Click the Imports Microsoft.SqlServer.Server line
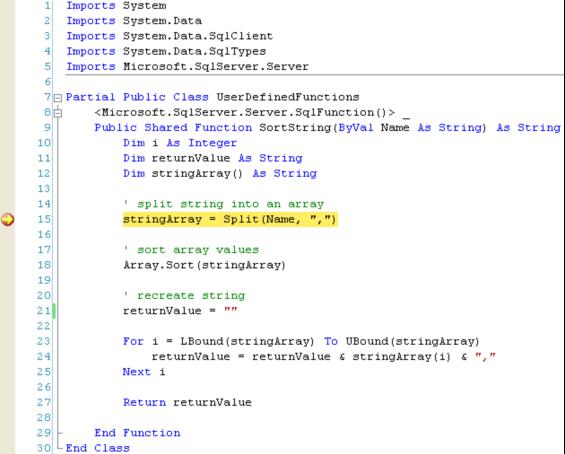 (187, 67)
